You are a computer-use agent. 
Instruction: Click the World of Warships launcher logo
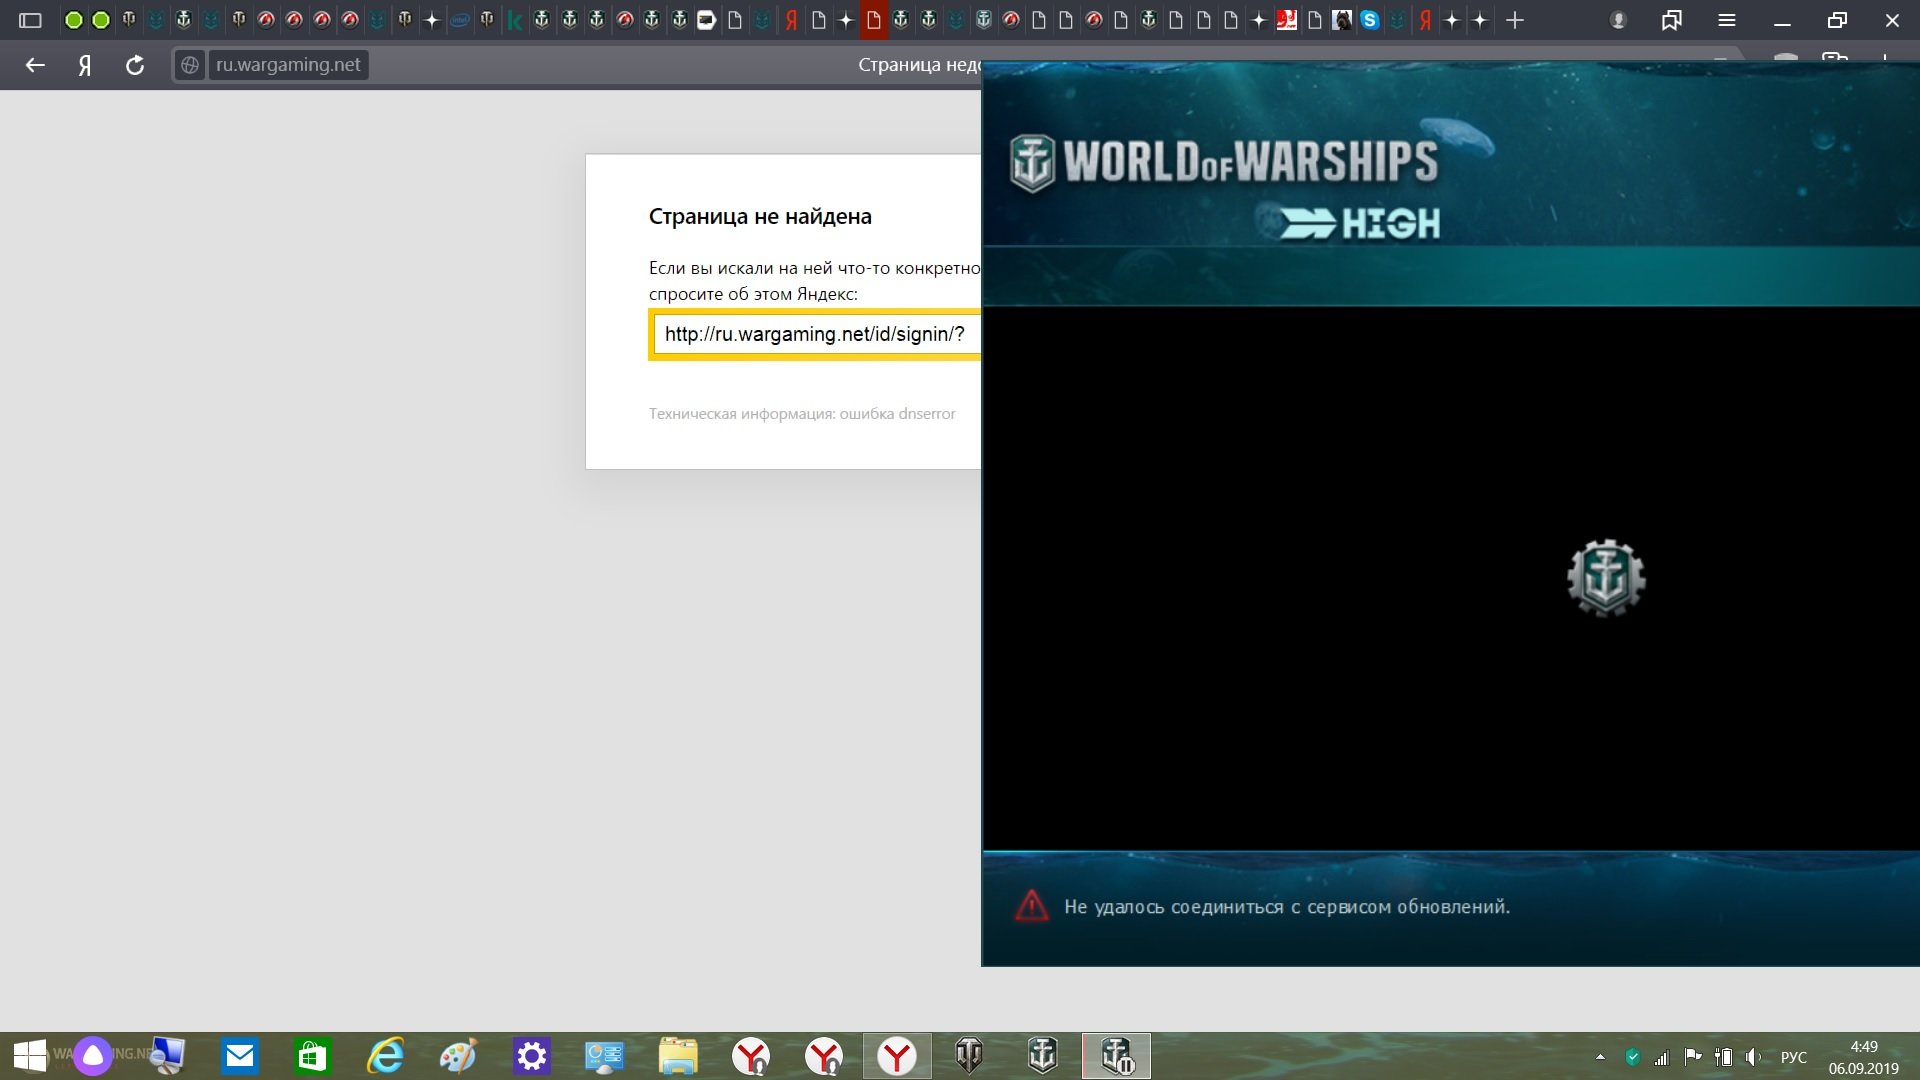[1224, 161]
